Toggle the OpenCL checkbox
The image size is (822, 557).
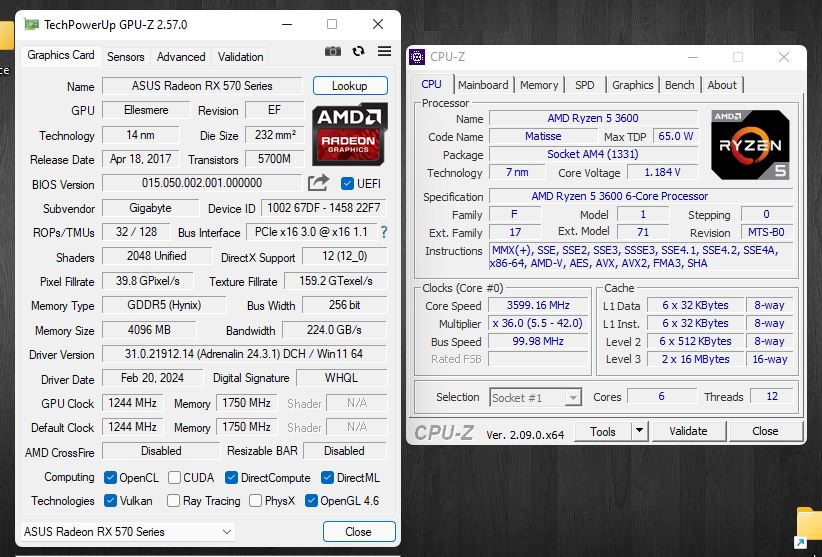[x=110, y=477]
